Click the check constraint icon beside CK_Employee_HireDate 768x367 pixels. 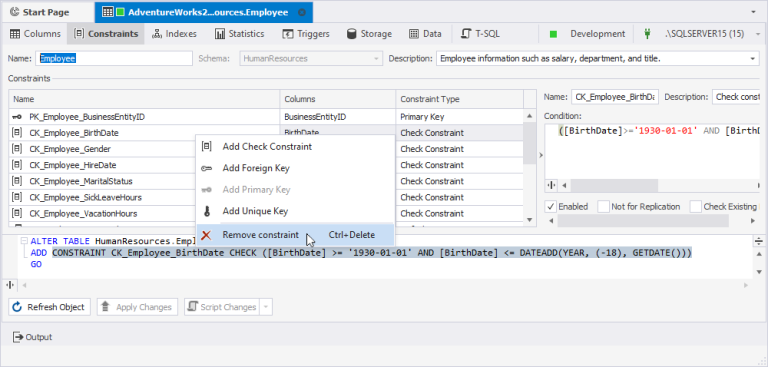(x=17, y=165)
